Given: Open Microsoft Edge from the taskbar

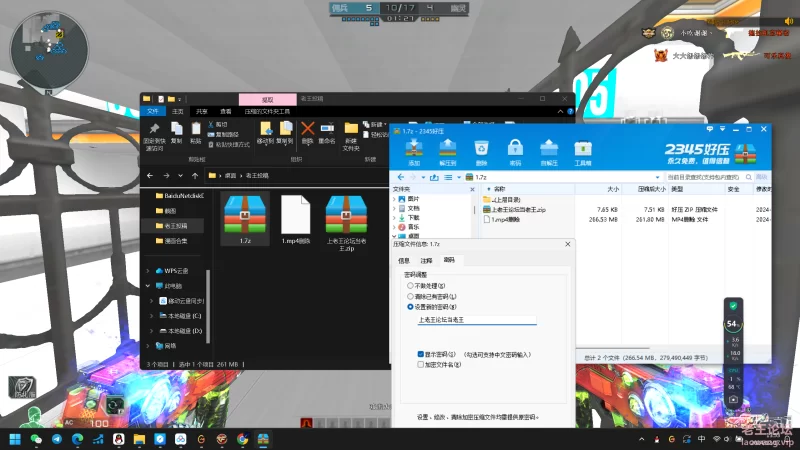Looking at the screenshot, I should (x=78, y=439).
